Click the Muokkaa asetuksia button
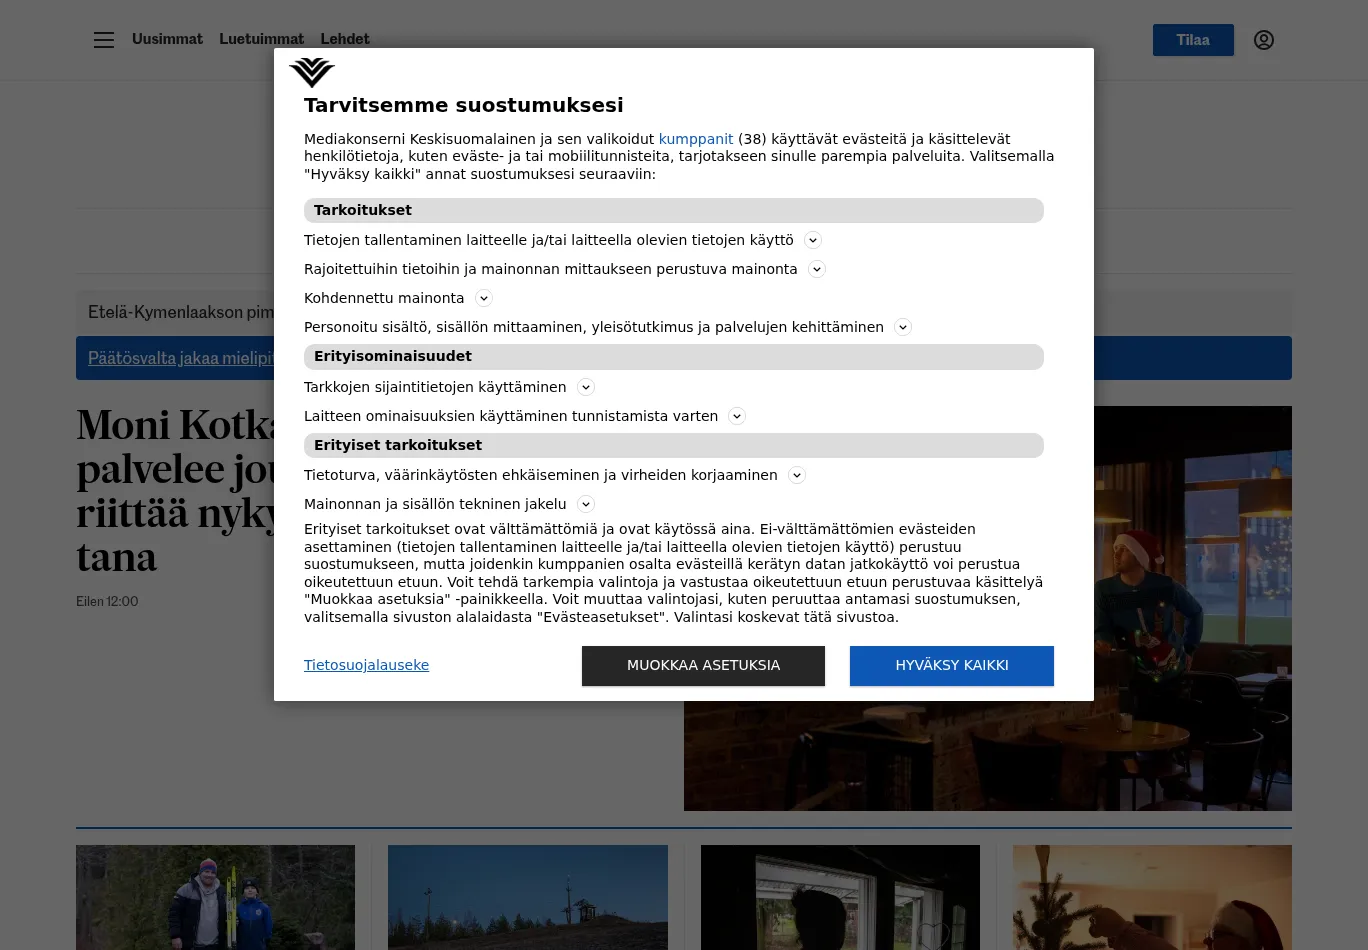 point(703,666)
